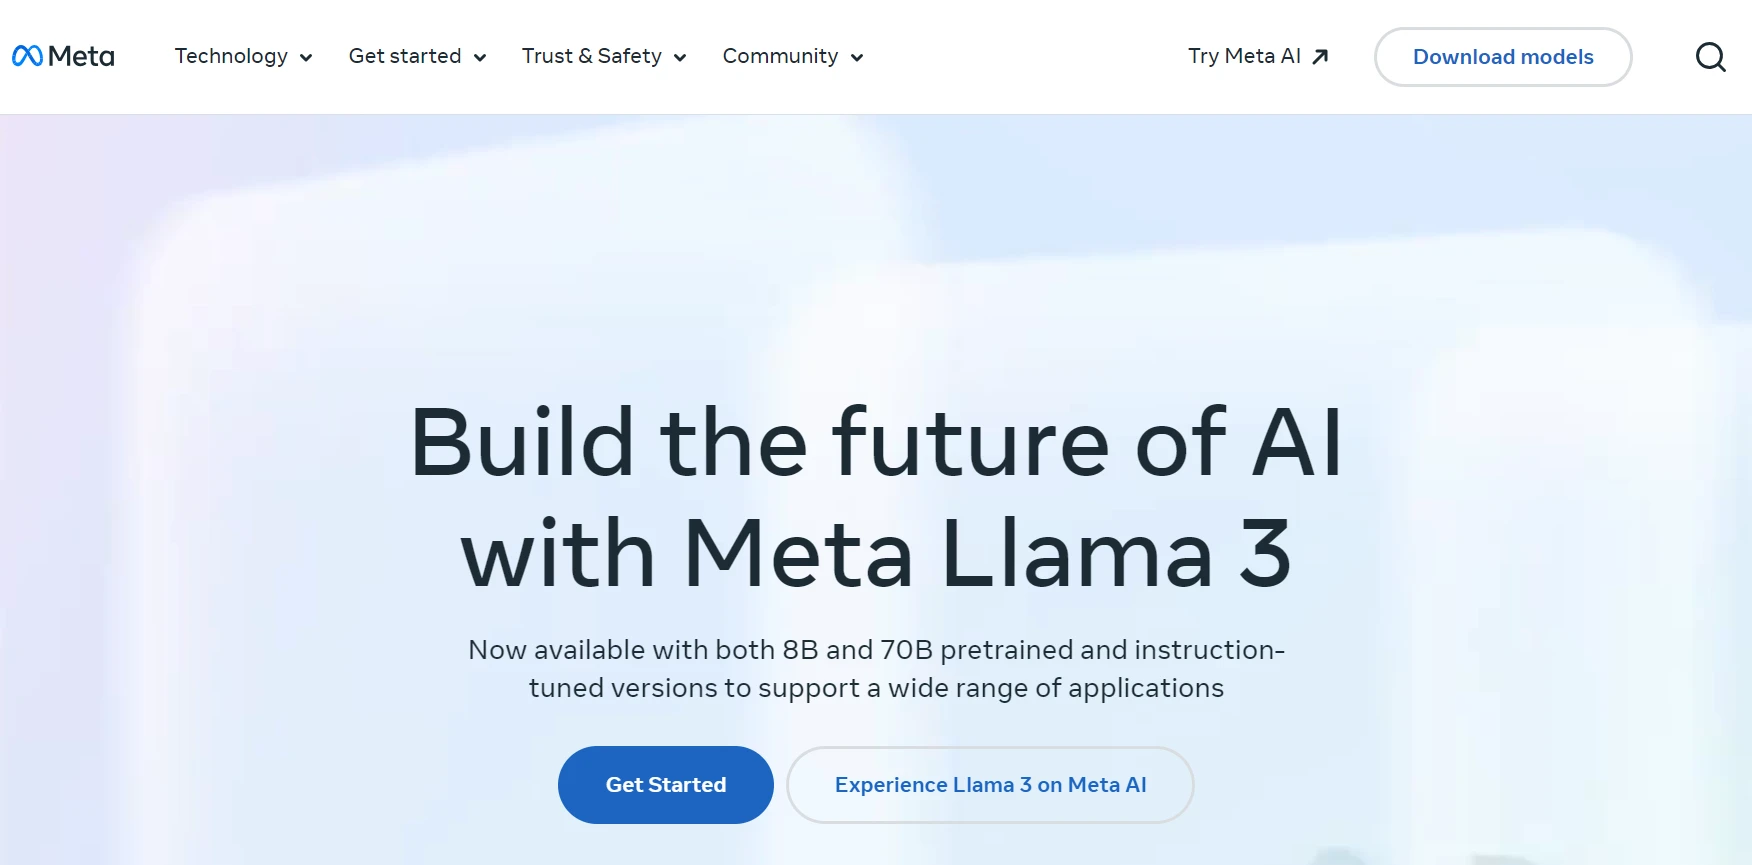Image resolution: width=1752 pixels, height=865 pixels.
Task: Expand the Trust & Safety chevron arrow
Action: (x=680, y=58)
